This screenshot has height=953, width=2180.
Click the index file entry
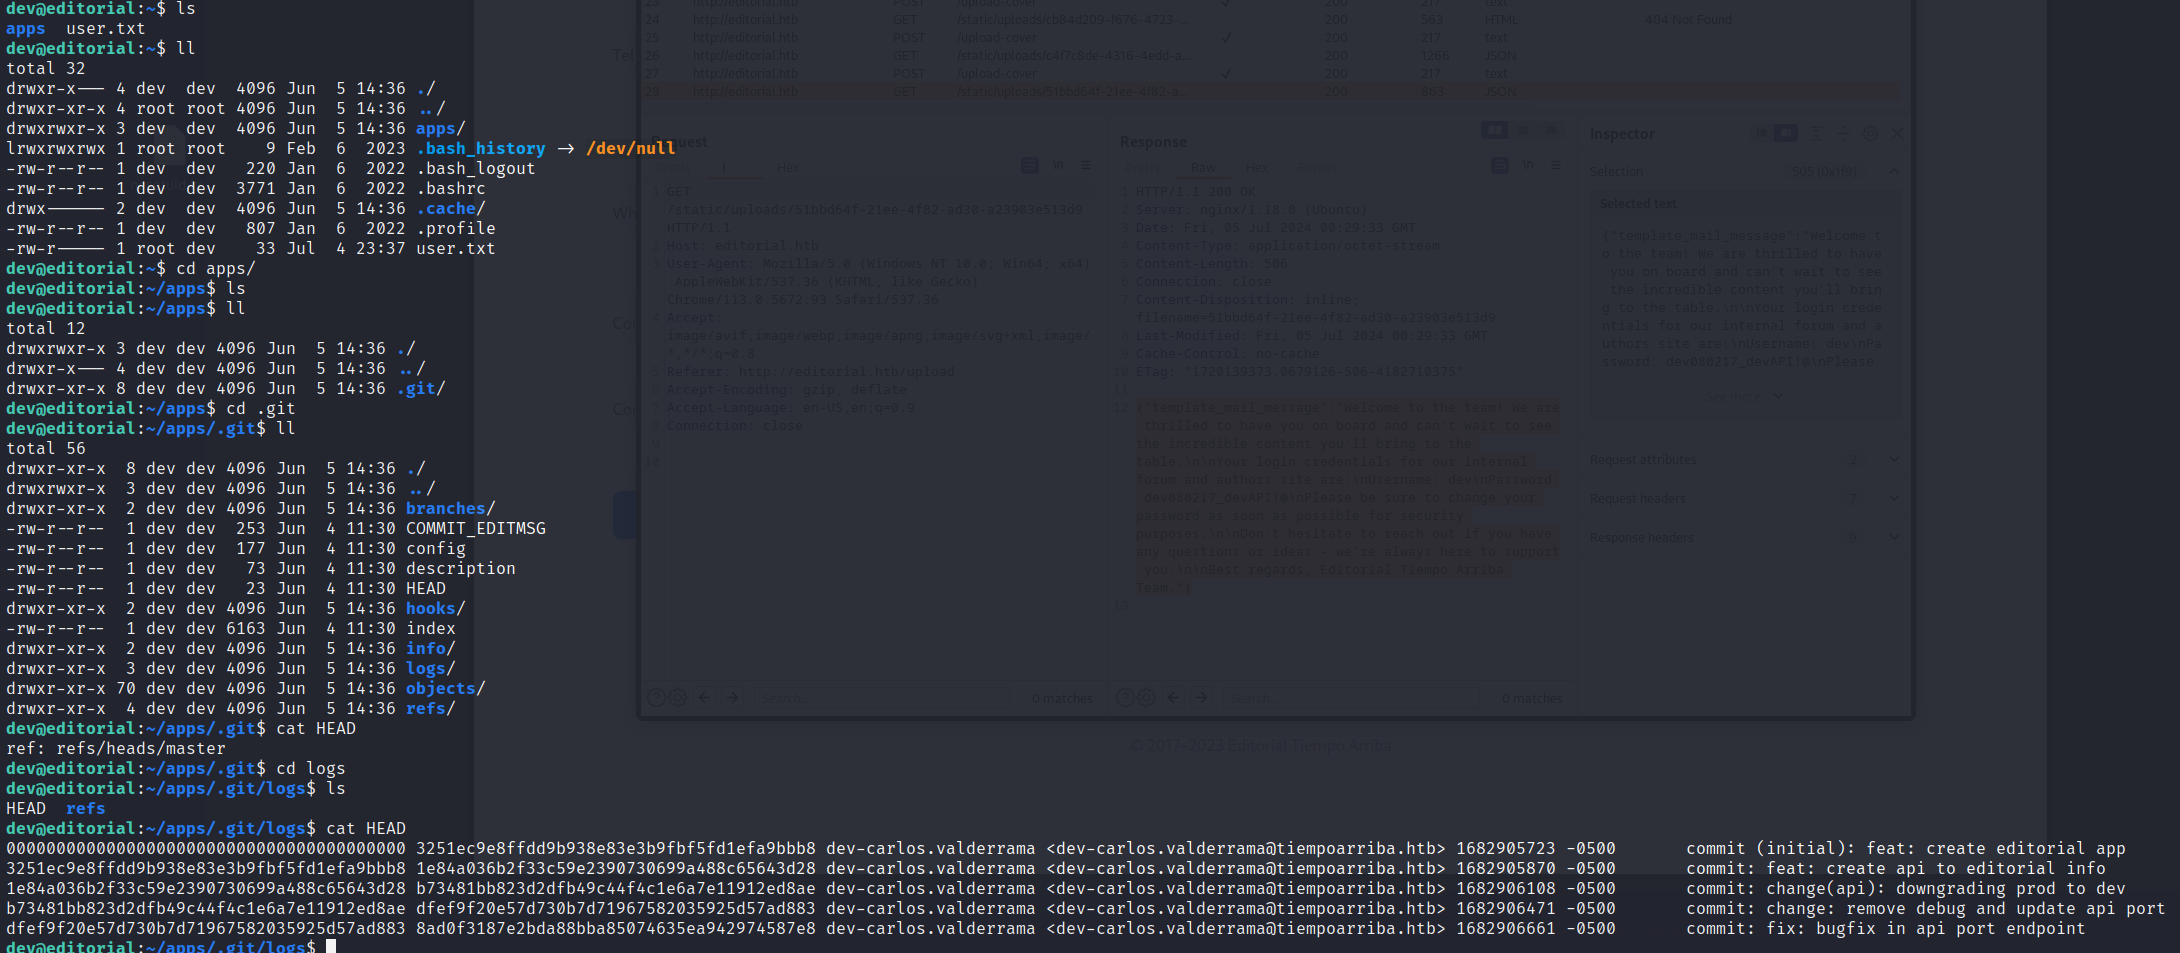pyautogui.click(x=431, y=628)
